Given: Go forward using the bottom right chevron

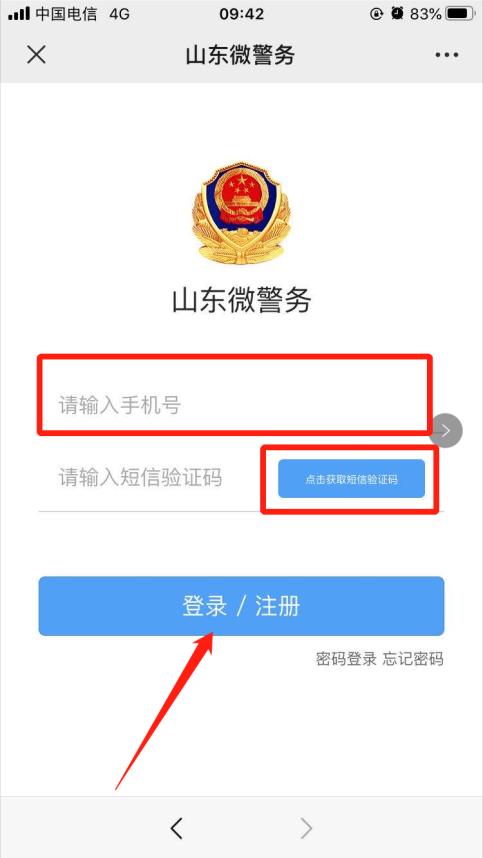Looking at the screenshot, I should (x=306, y=828).
